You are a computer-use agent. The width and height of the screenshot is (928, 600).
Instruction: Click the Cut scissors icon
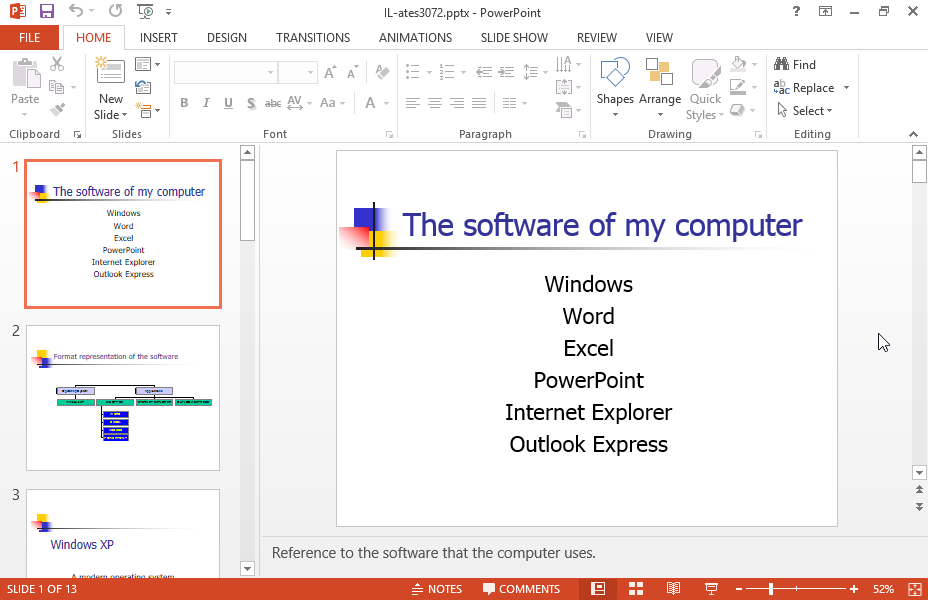(57, 63)
